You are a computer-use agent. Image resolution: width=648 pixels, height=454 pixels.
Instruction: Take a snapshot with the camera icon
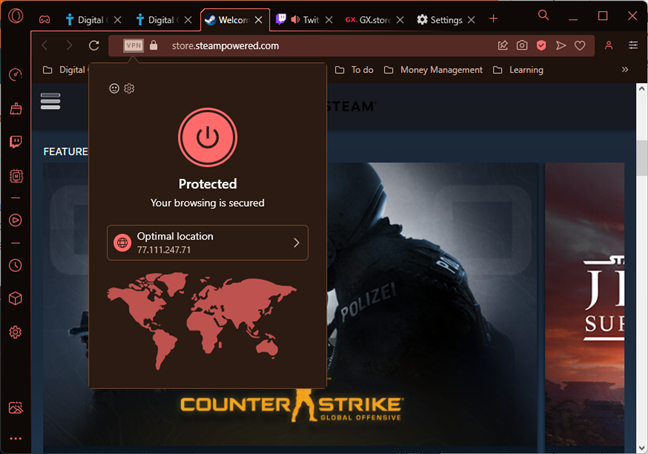[x=522, y=45]
